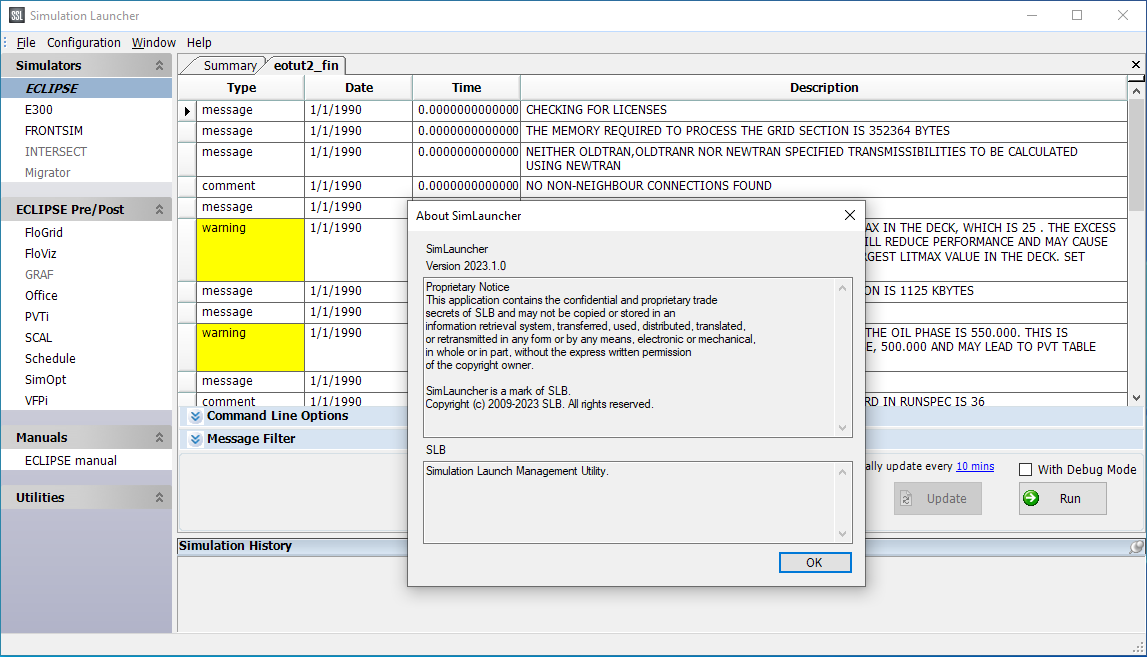The width and height of the screenshot is (1147, 657).
Task: Open the 10 mins update interval link
Action: [975, 466]
